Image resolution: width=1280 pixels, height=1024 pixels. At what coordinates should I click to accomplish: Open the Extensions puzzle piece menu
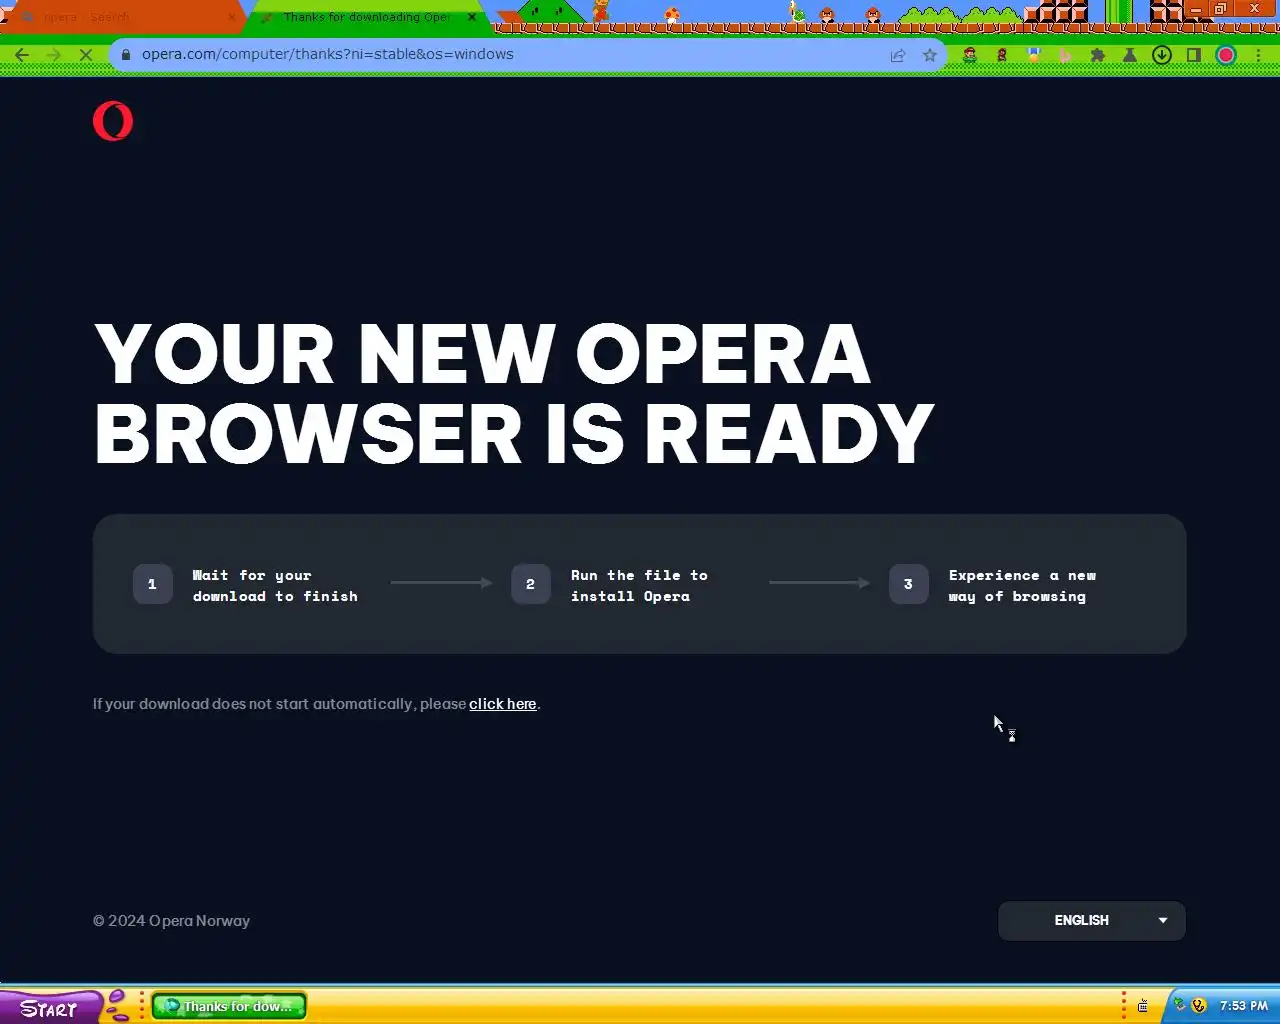click(1098, 55)
